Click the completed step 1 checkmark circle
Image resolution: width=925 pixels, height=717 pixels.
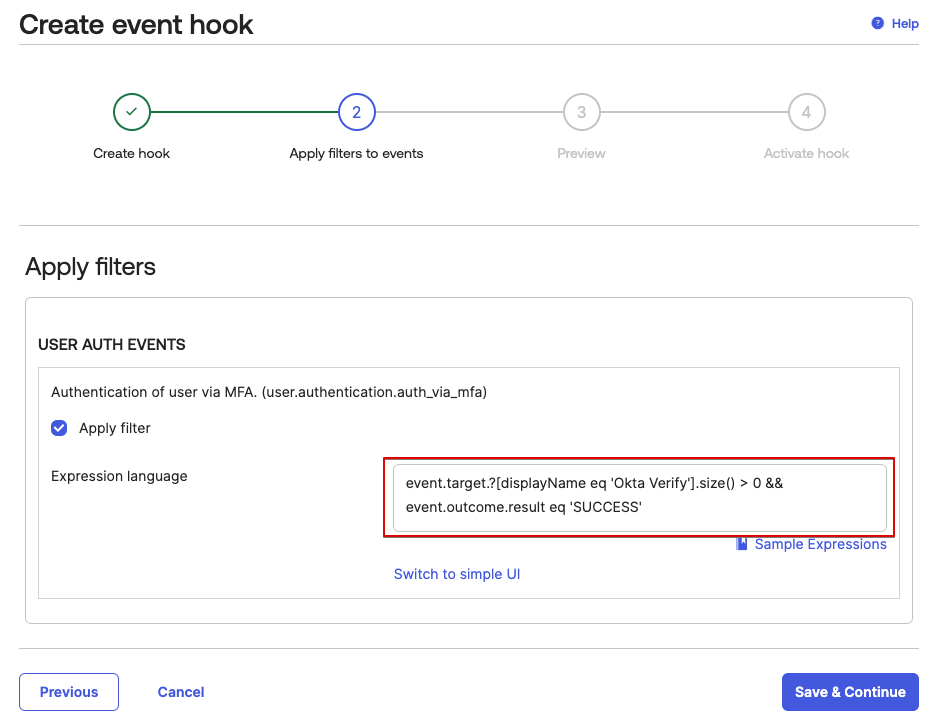click(x=132, y=112)
